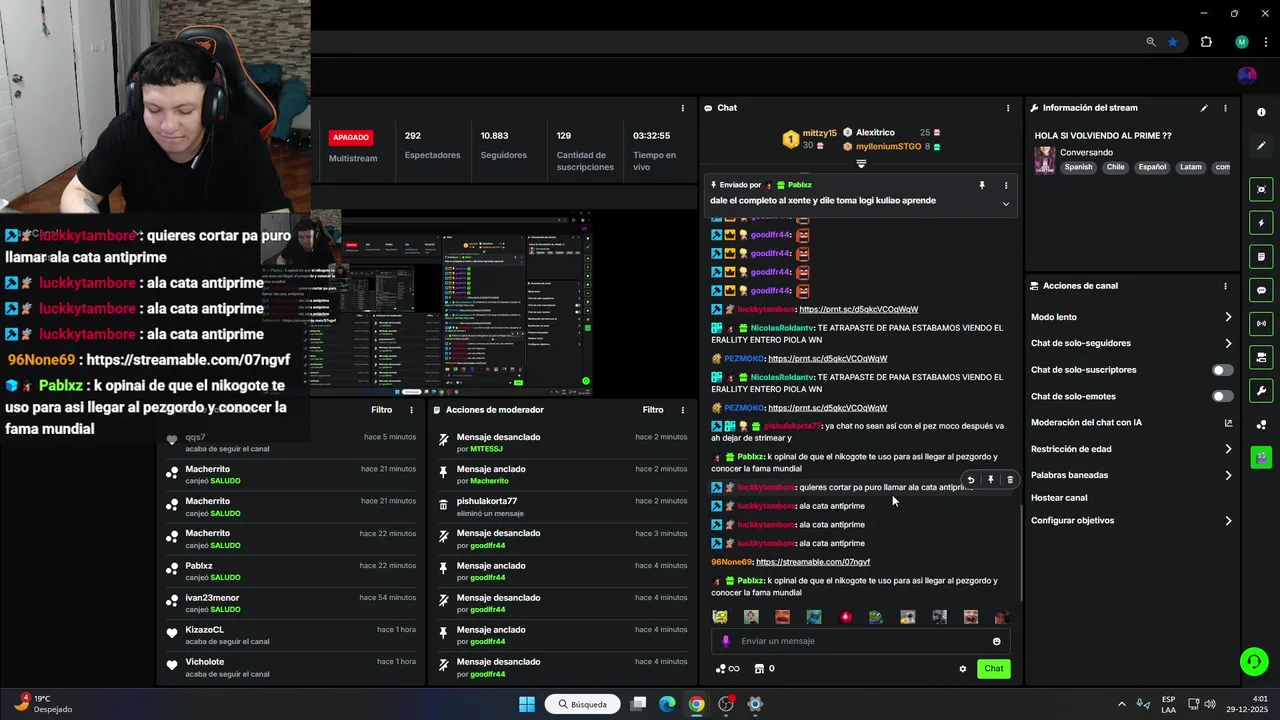
Task: Open Moderación del chat con IA link icon
Action: click(x=1228, y=423)
